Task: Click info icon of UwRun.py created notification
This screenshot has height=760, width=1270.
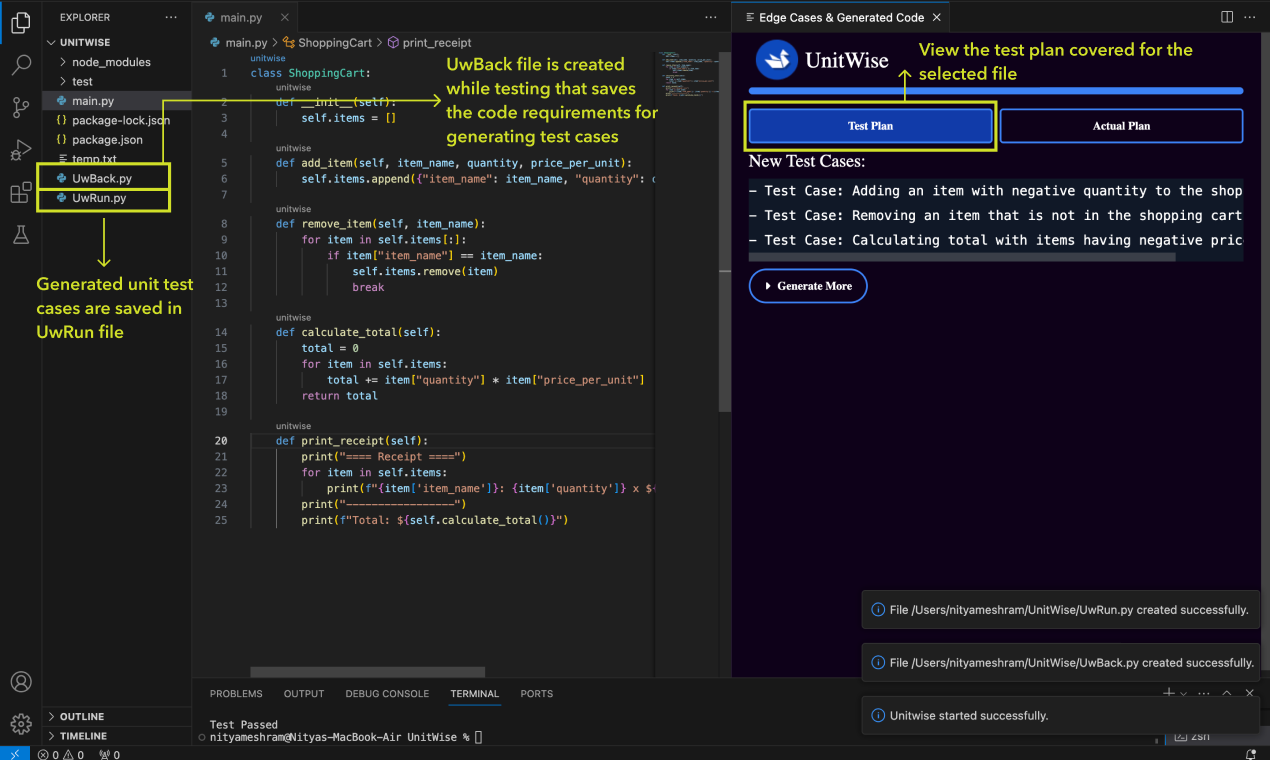Action: [x=878, y=609]
